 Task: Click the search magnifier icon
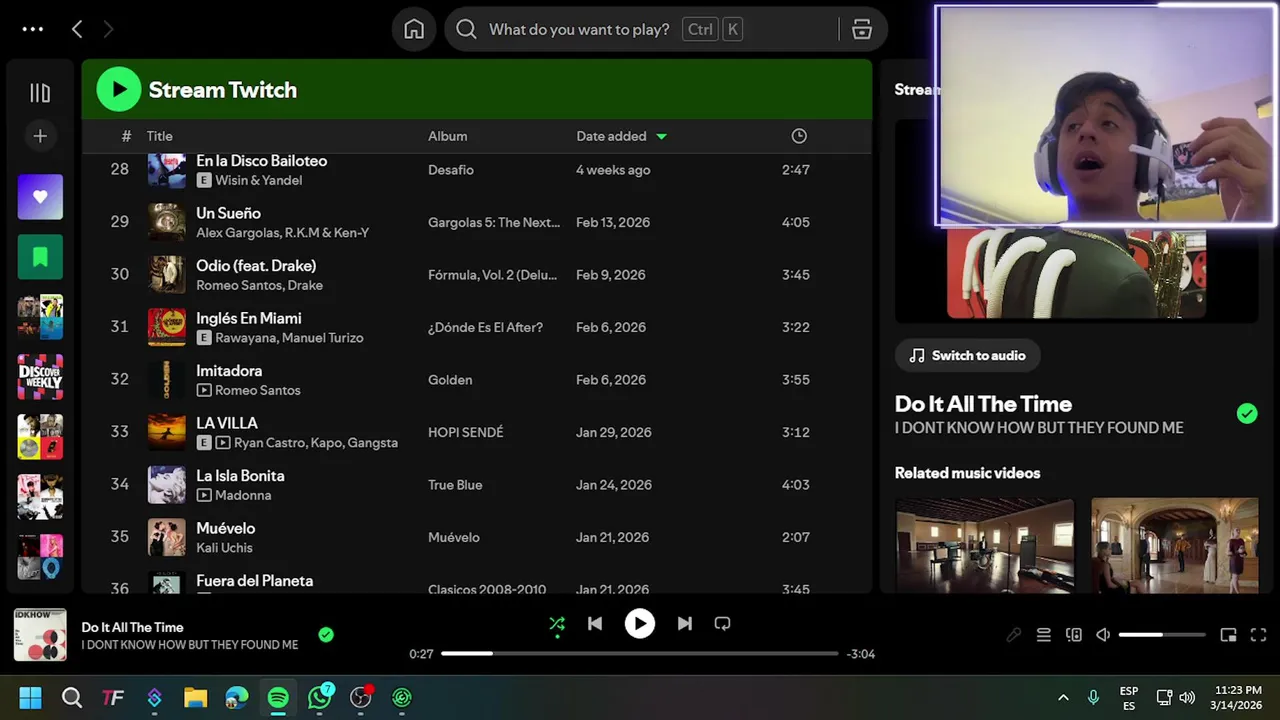coord(466,29)
